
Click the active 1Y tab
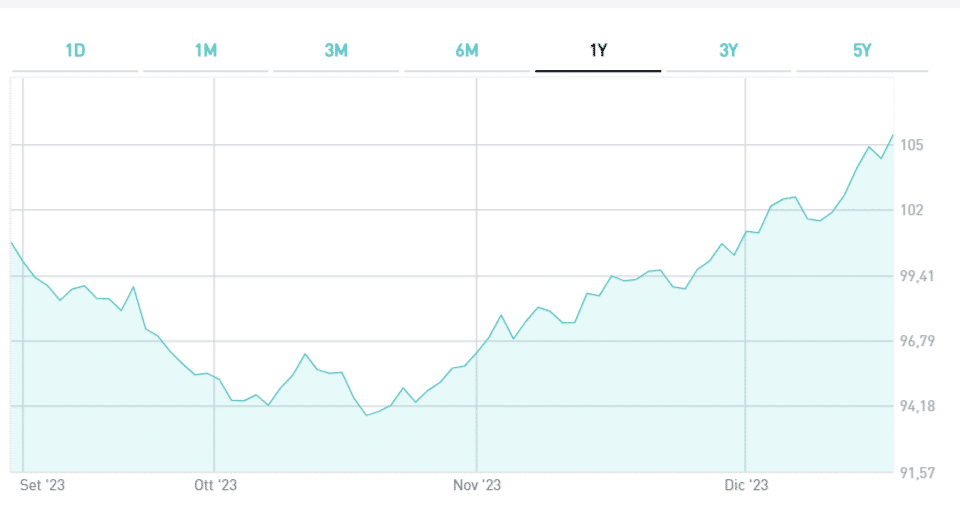(x=598, y=50)
